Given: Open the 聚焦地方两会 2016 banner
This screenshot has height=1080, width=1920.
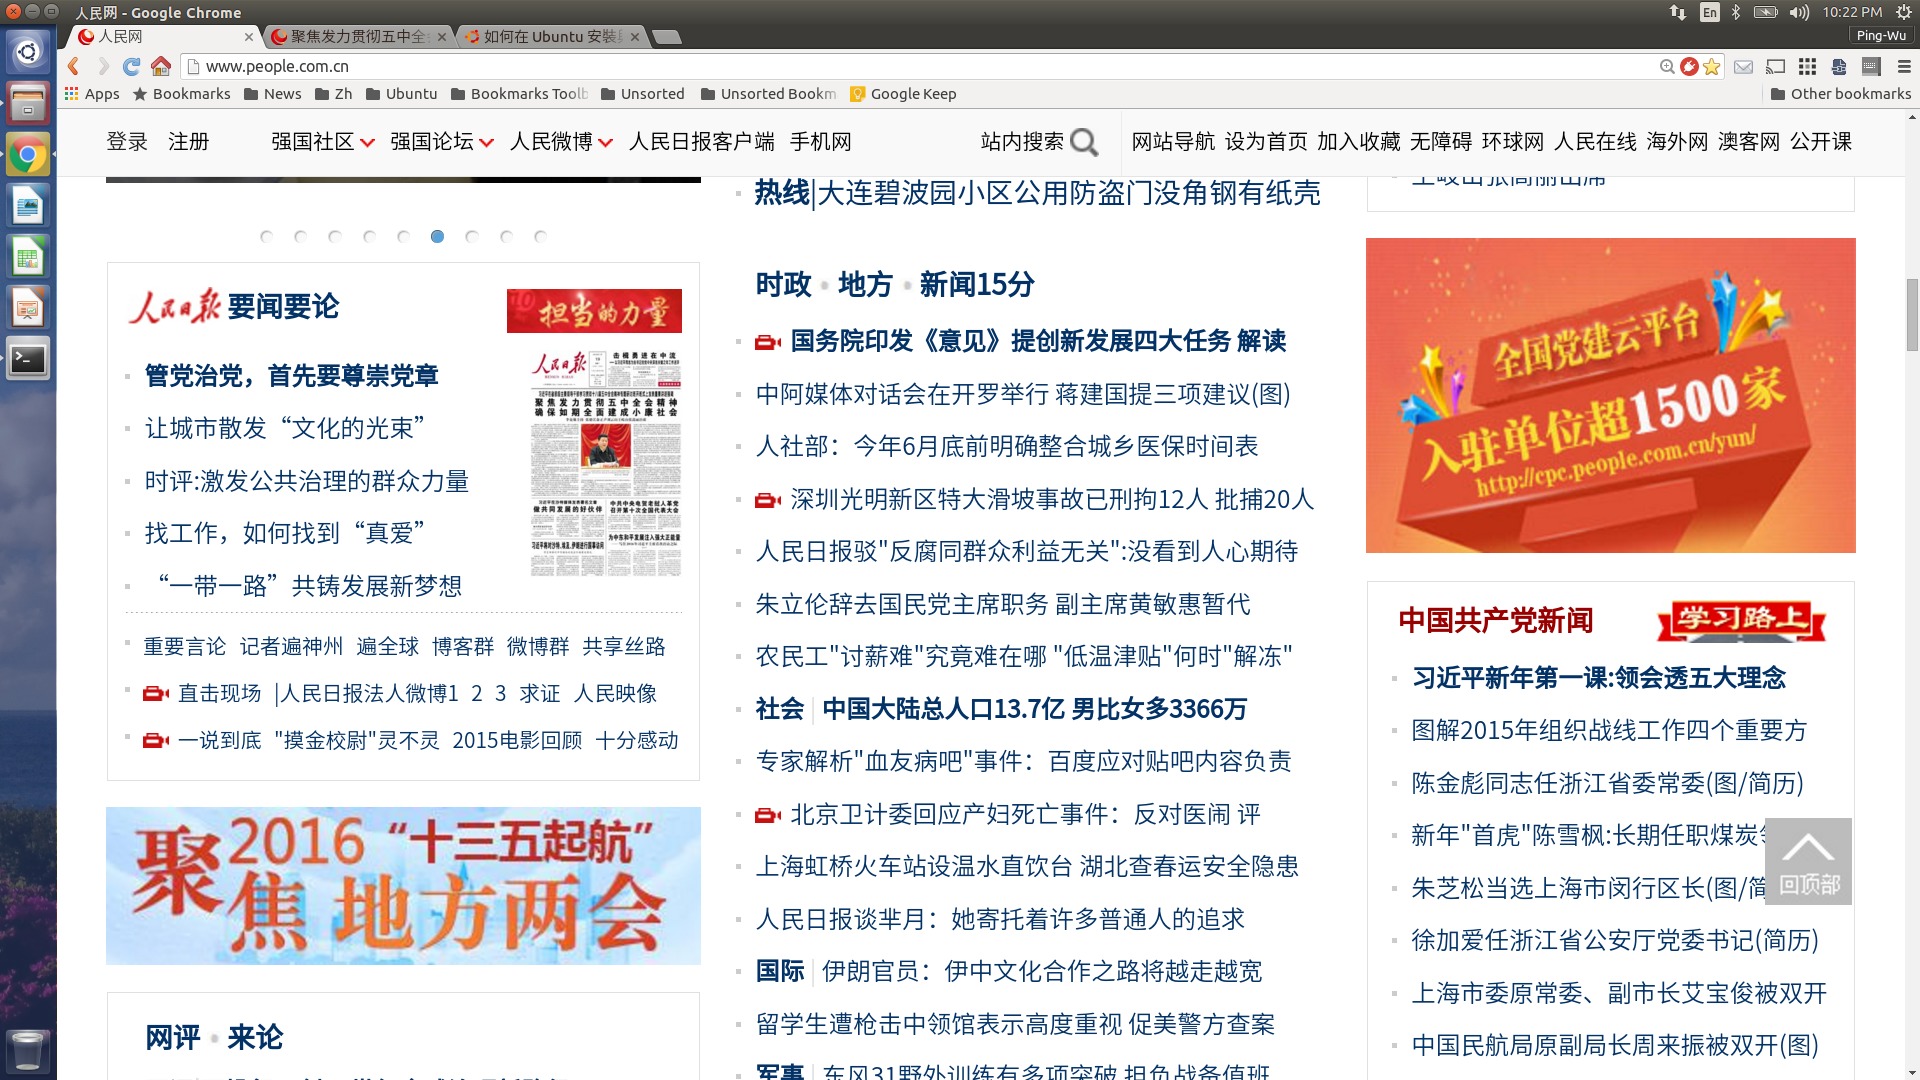Looking at the screenshot, I should (403, 886).
